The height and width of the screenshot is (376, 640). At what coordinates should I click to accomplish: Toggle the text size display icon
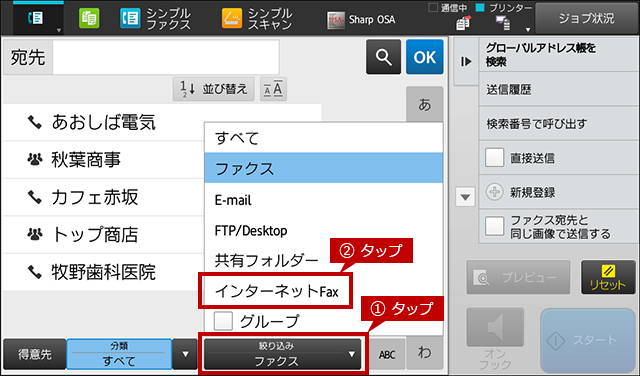tap(273, 89)
